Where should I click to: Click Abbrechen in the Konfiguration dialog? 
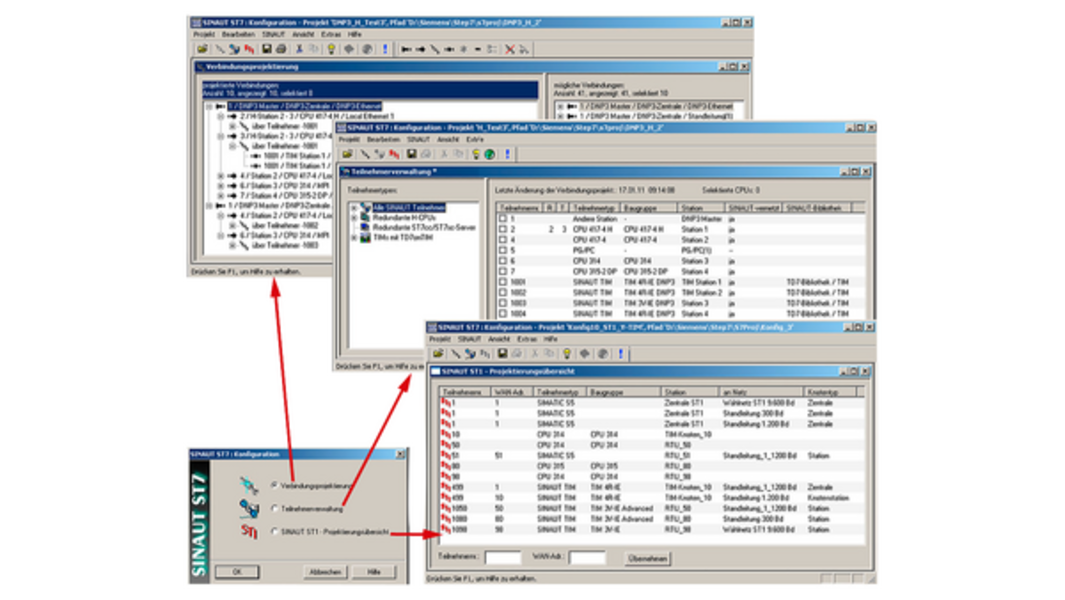click(325, 571)
